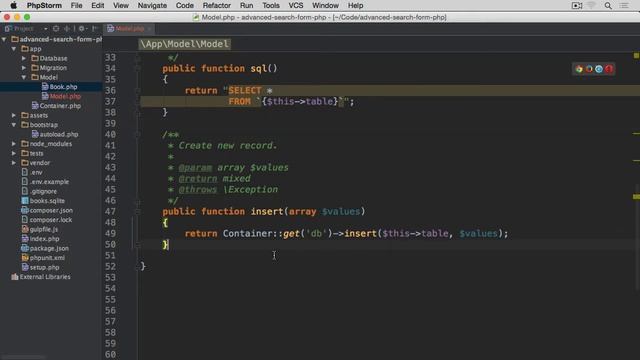
Task: Collapse the app folder
Action: [14, 49]
